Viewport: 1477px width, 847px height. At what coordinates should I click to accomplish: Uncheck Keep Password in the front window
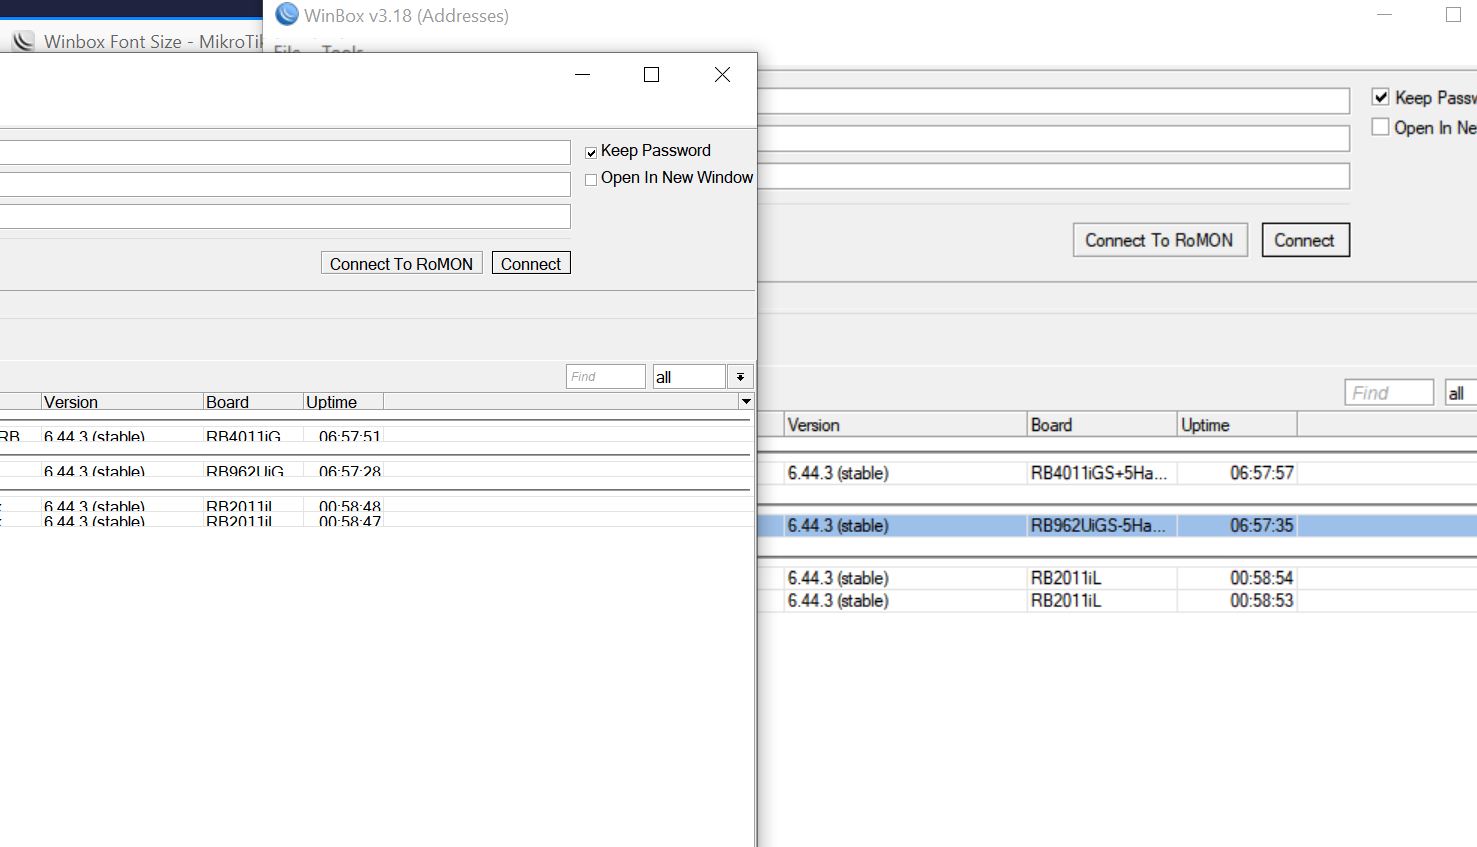pyautogui.click(x=591, y=152)
